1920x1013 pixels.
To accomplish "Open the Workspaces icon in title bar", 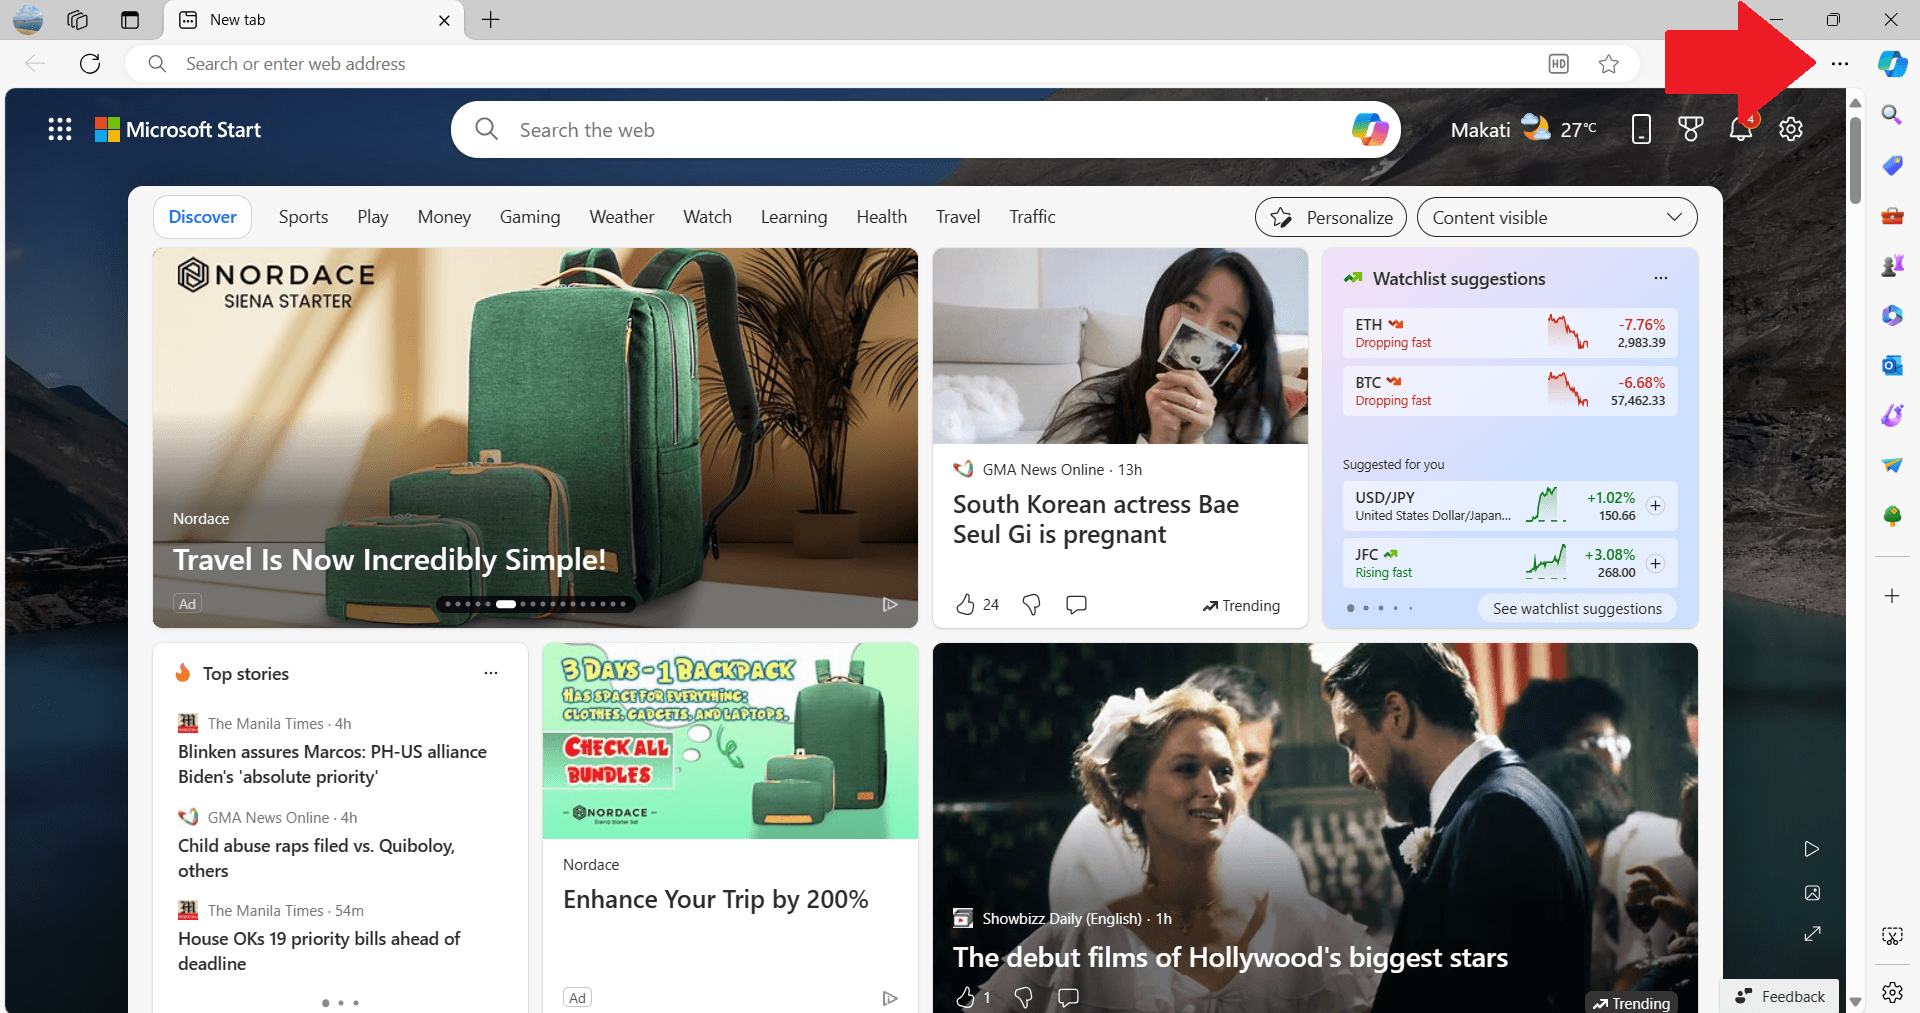I will click(x=78, y=20).
